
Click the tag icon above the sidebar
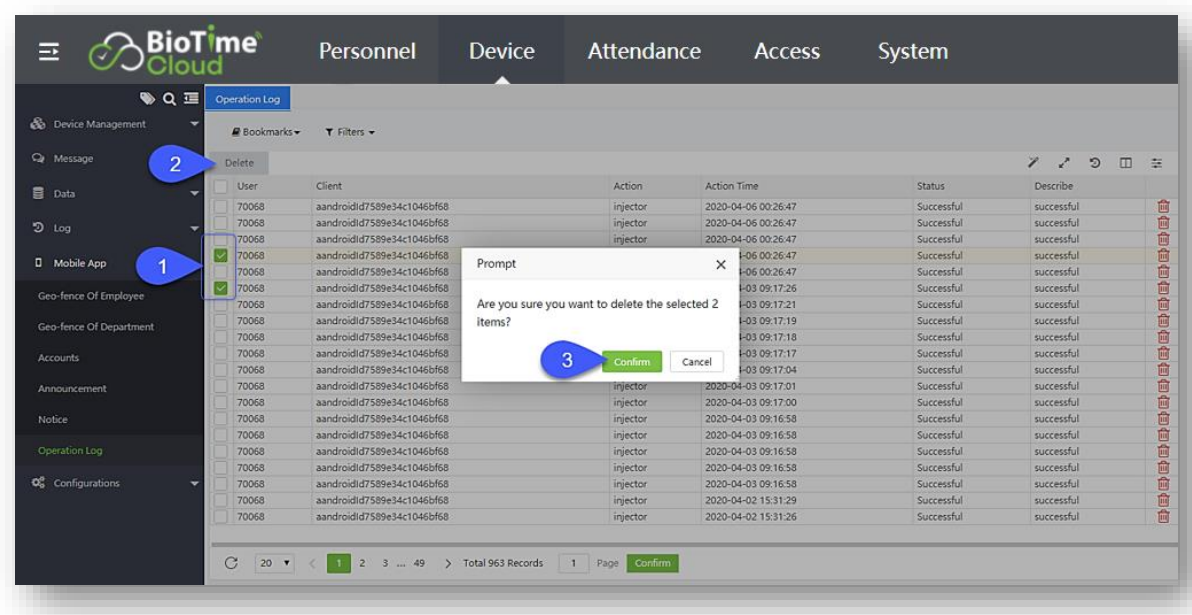point(148,98)
